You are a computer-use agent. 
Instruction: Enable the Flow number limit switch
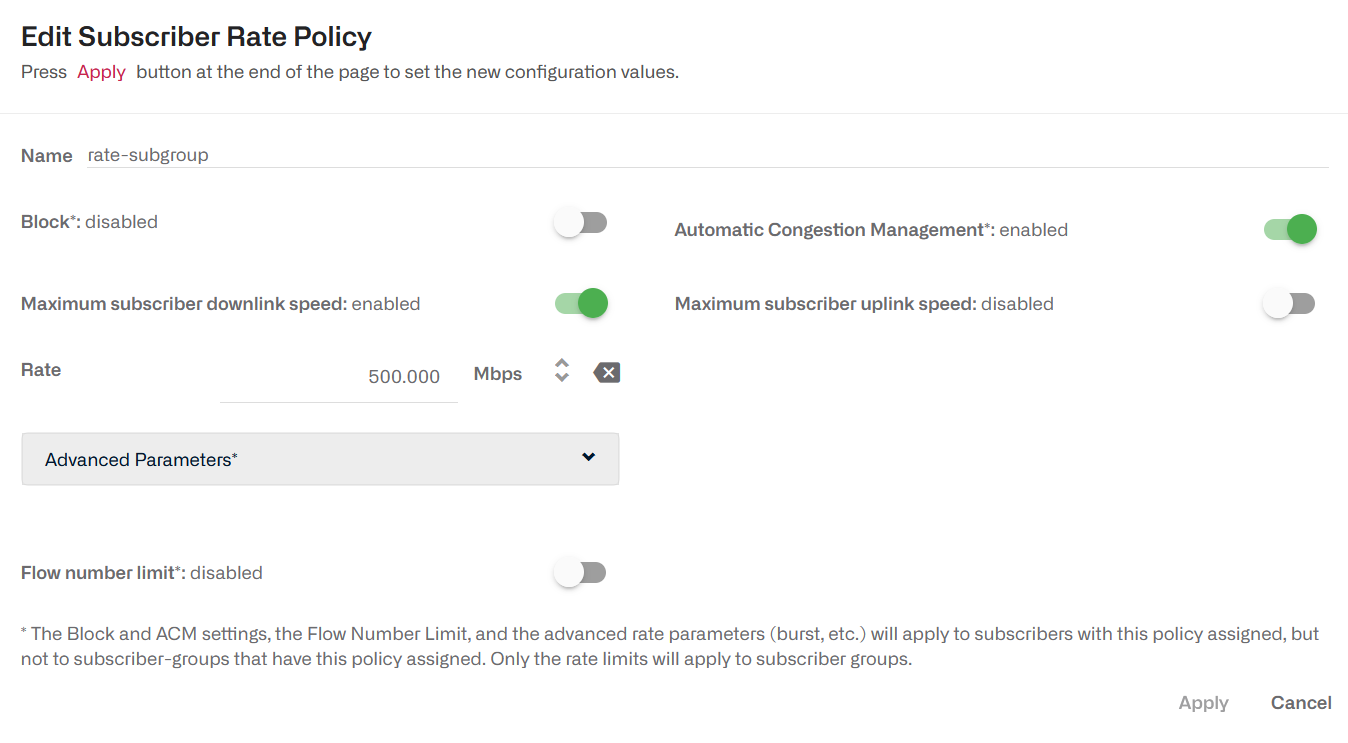pos(581,573)
